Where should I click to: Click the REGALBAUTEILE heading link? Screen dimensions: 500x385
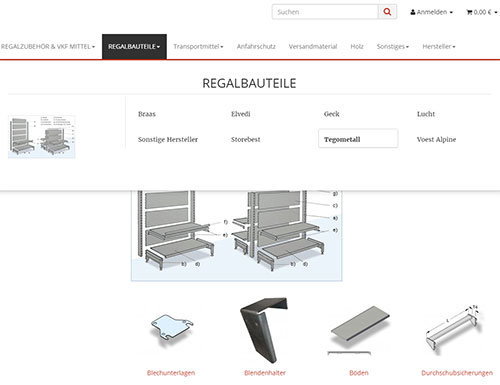click(249, 83)
